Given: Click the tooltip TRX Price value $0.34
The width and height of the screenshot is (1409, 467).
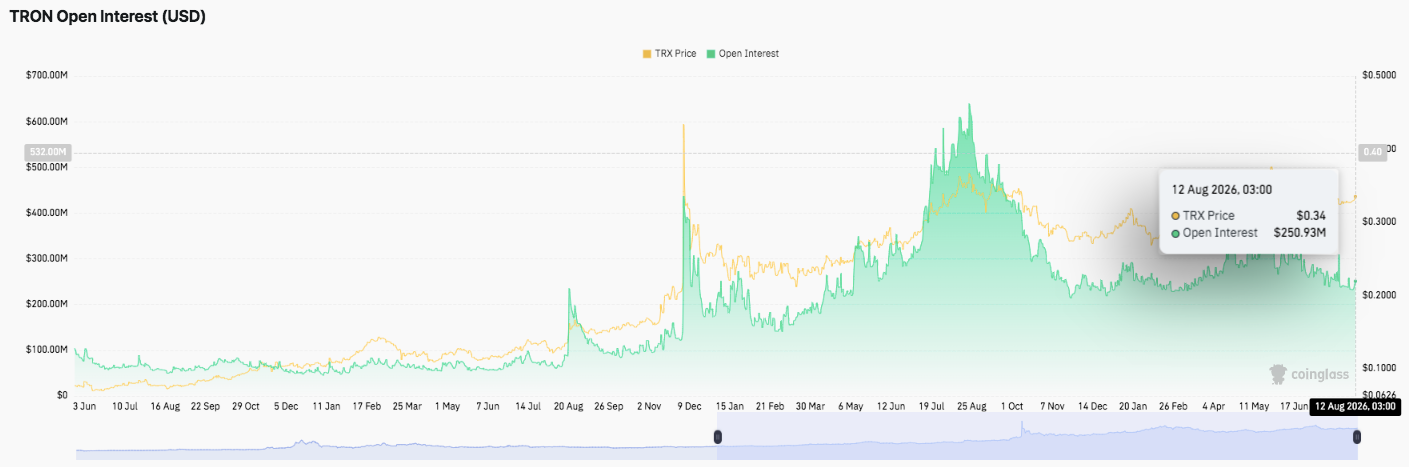Looking at the screenshot, I should [x=1311, y=215].
